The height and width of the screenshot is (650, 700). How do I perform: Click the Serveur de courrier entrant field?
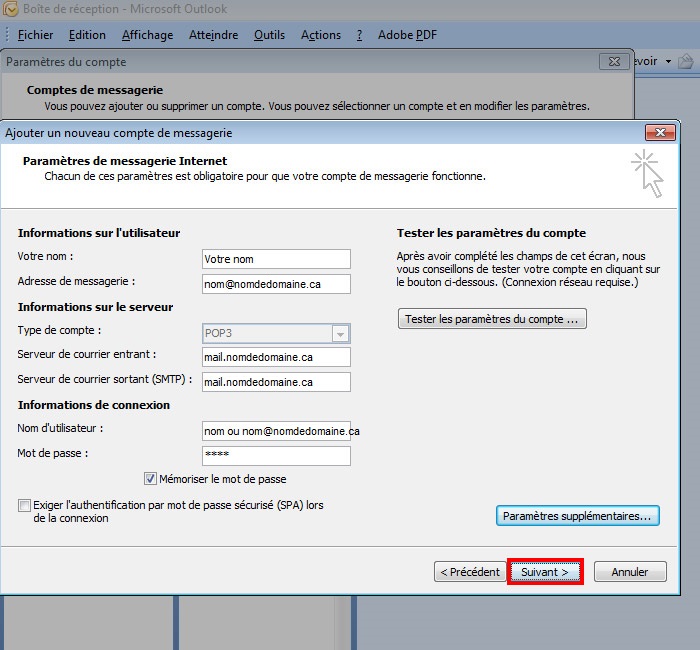pyautogui.click(x=276, y=357)
